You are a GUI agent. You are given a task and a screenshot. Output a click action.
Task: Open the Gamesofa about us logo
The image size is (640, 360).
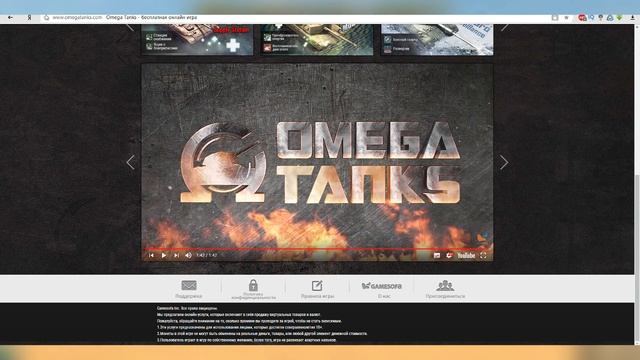[x=382, y=286]
